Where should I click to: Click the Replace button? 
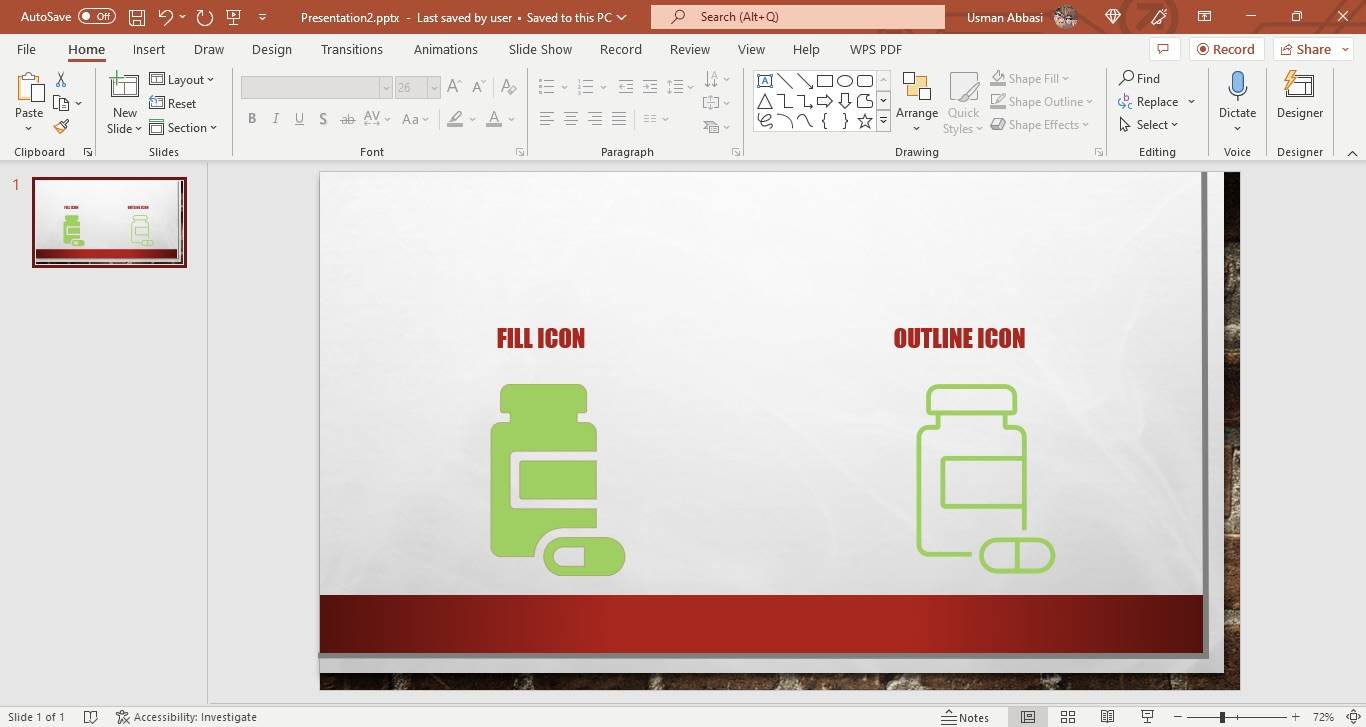pyautogui.click(x=1148, y=102)
